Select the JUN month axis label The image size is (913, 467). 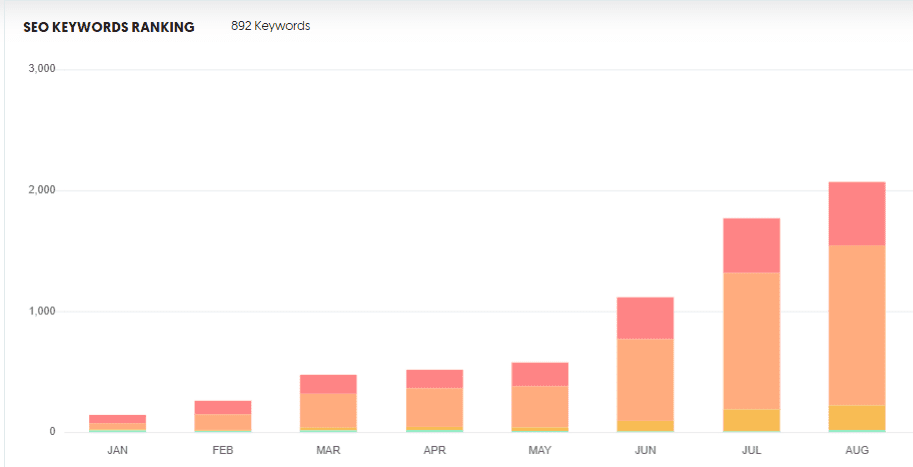point(646,450)
